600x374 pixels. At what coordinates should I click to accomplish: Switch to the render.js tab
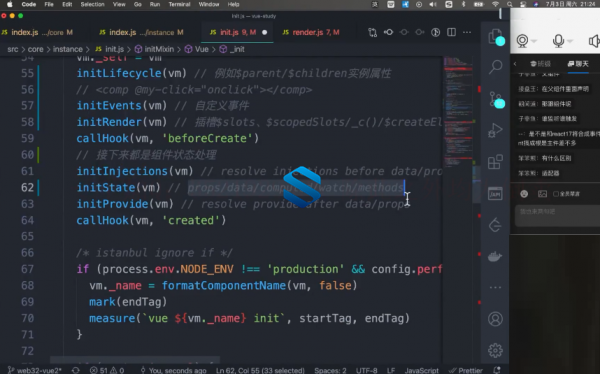coord(311,32)
